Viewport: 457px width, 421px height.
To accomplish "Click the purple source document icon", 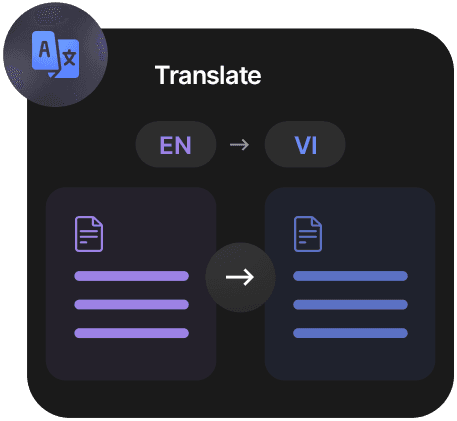I will point(89,234).
